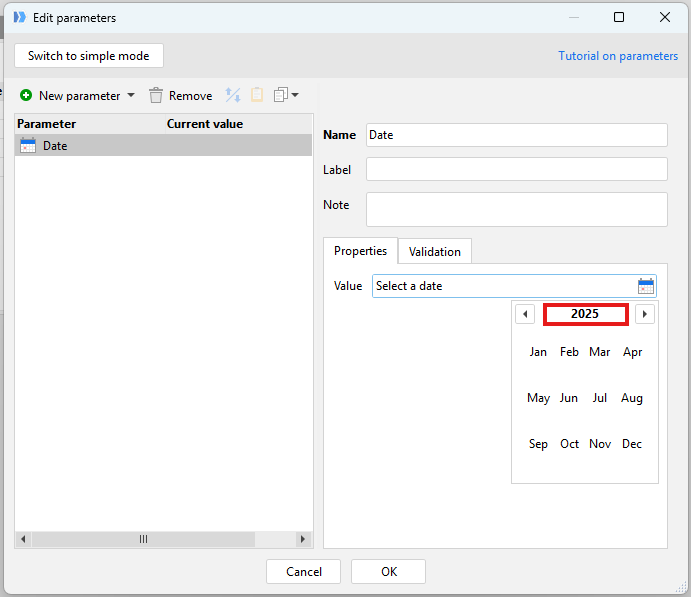Image resolution: width=691 pixels, height=597 pixels.
Task: Close the Edit parameters dialog
Action: (x=665, y=17)
